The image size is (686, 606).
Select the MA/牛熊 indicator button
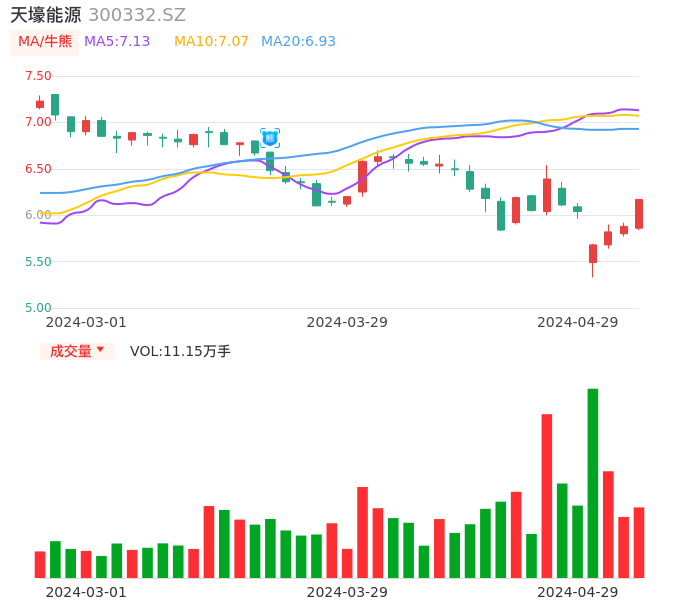tap(45, 42)
